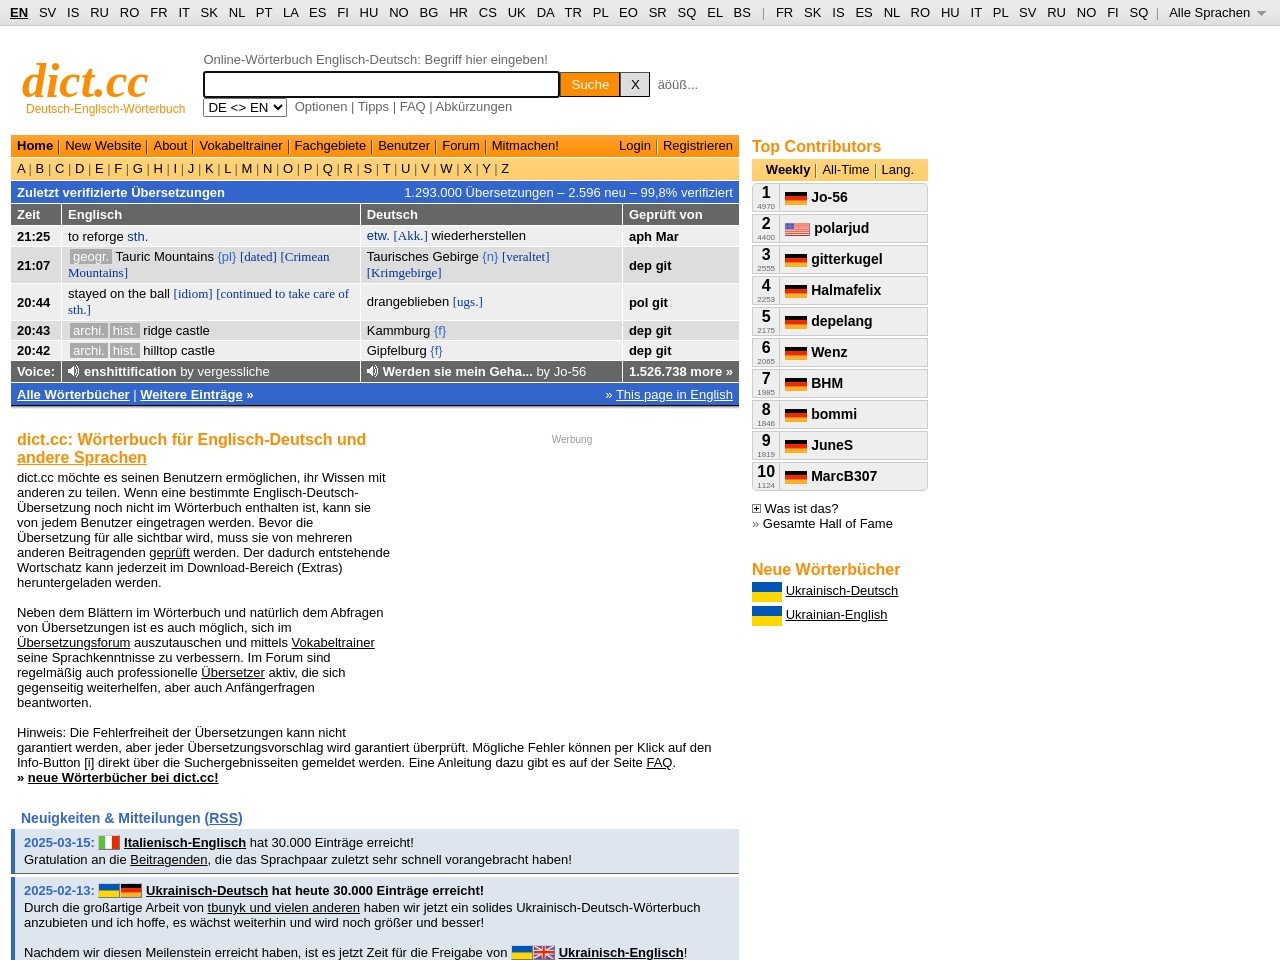Screen dimensions: 1280x960
Task: Click the orange Suche button
Action: coord(590,85)
